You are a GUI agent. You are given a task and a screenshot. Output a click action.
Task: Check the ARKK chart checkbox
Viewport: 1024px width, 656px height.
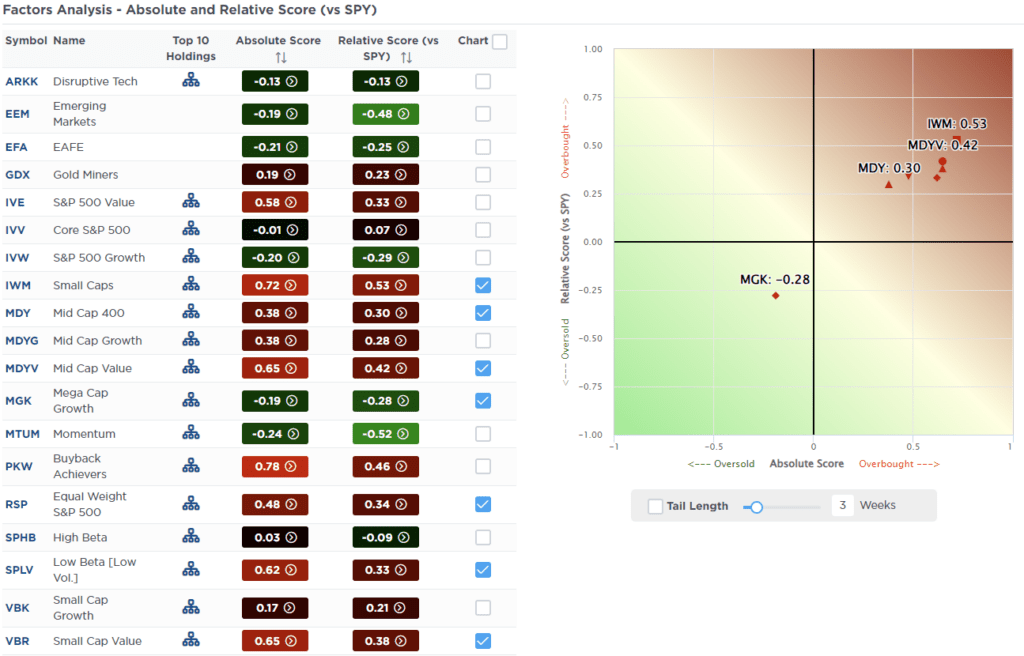pos(483,81)
